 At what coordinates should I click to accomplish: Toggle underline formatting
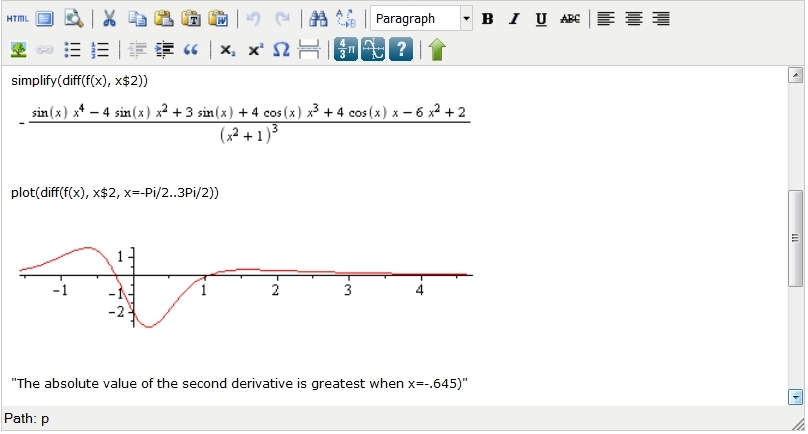coord(541,18)
